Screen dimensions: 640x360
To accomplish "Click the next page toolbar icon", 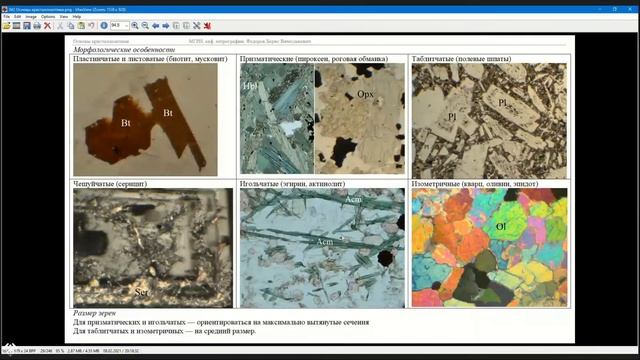I will point(186,26).
